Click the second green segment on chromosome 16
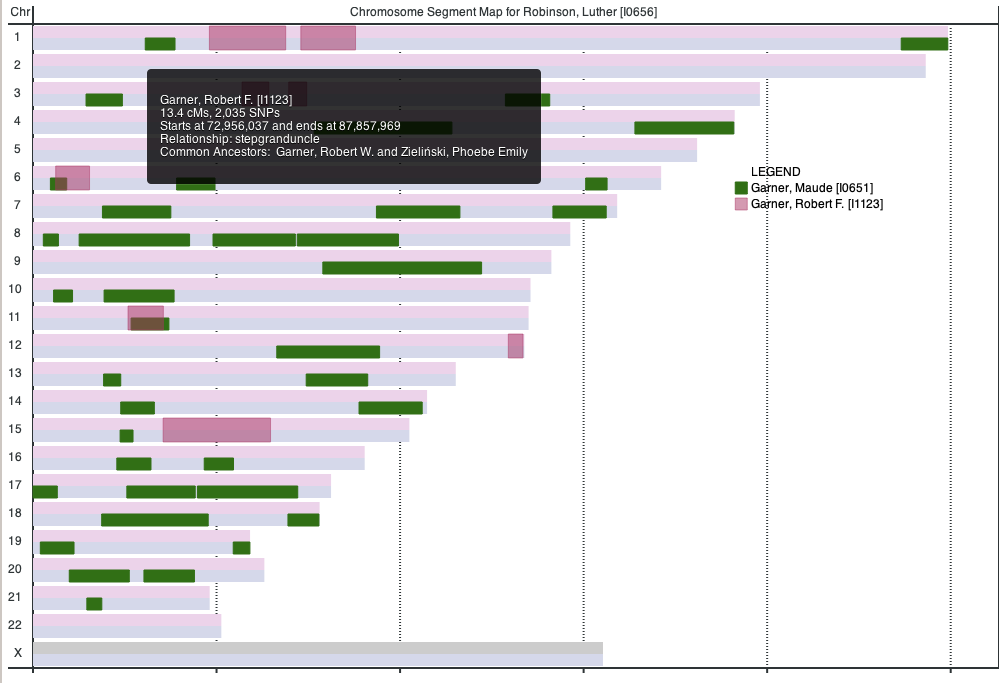This screenshot has height=683, width=1004. click(219, 464)
